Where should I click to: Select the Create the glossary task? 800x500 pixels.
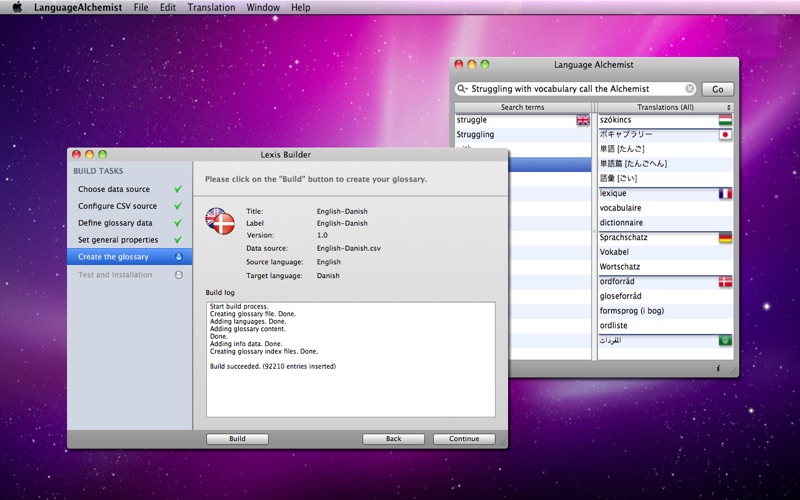click(x=130, y=257)
